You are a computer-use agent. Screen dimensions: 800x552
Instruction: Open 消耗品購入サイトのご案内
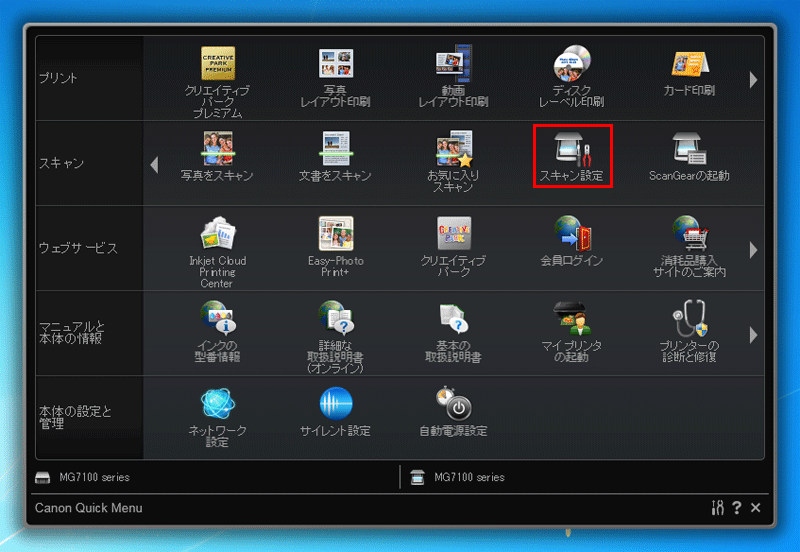click(x=689, y=246)
